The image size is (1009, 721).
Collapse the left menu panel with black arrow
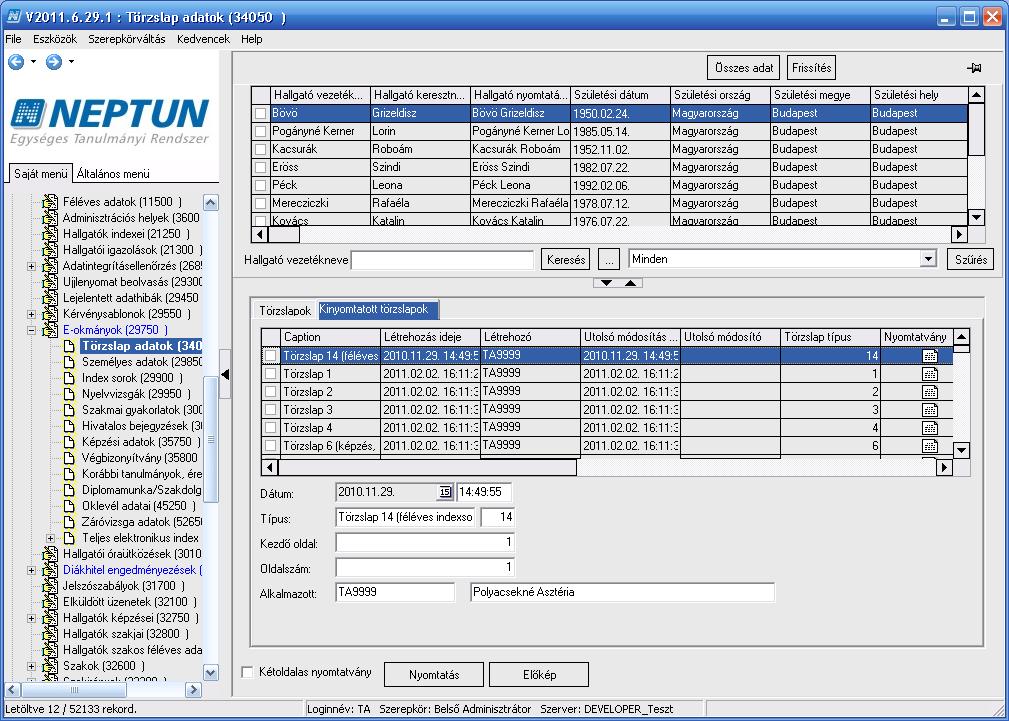click(225, 374)
